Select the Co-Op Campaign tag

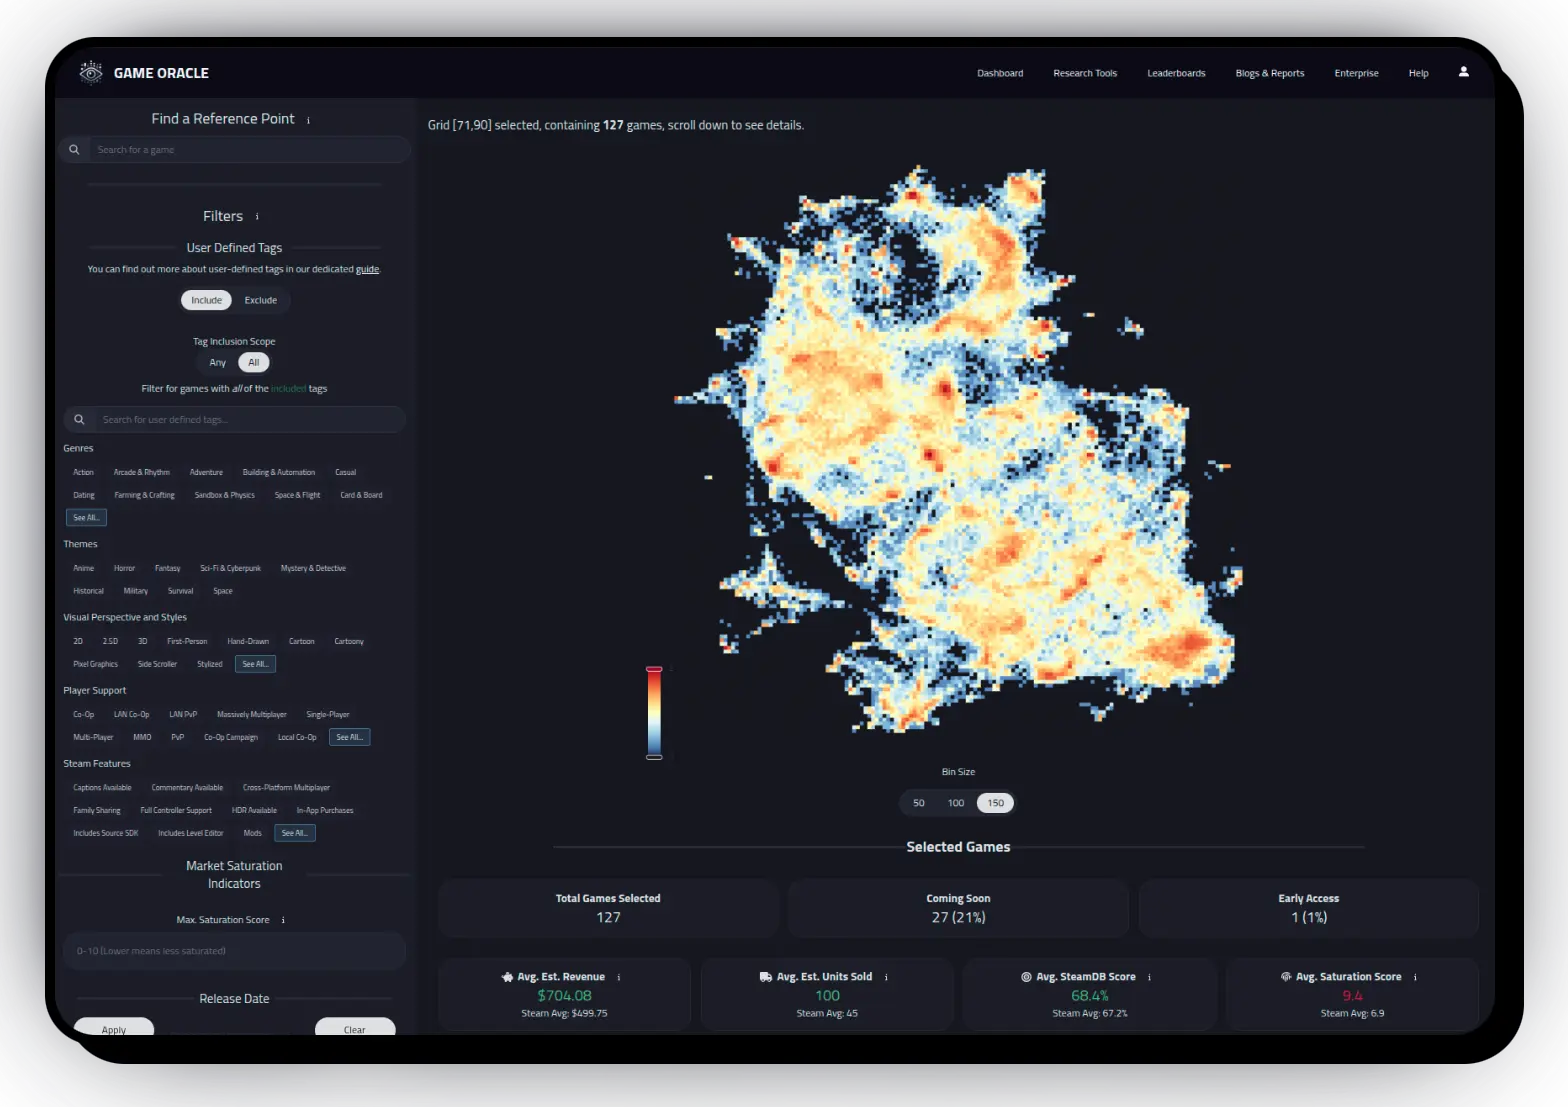[231, 737]
